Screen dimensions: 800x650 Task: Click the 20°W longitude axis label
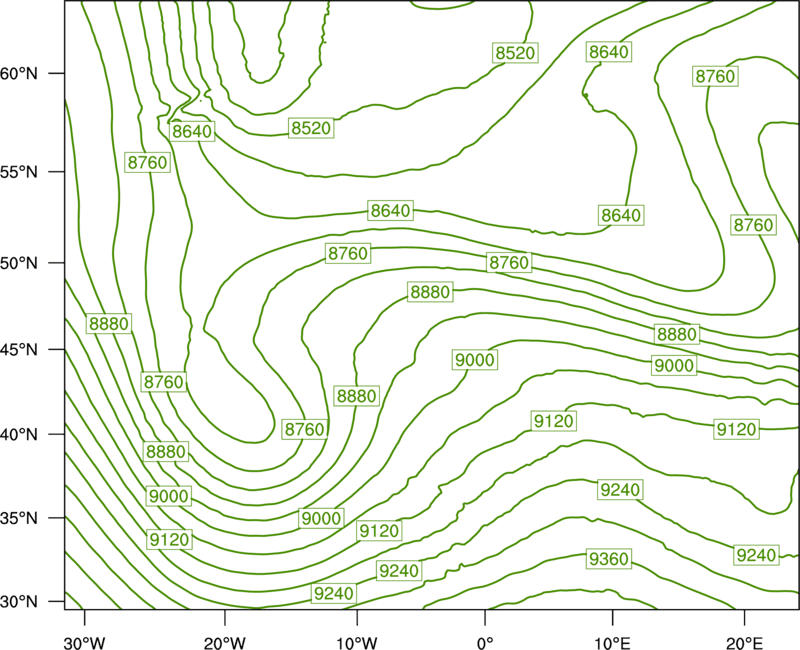click(x=225, y=643)
